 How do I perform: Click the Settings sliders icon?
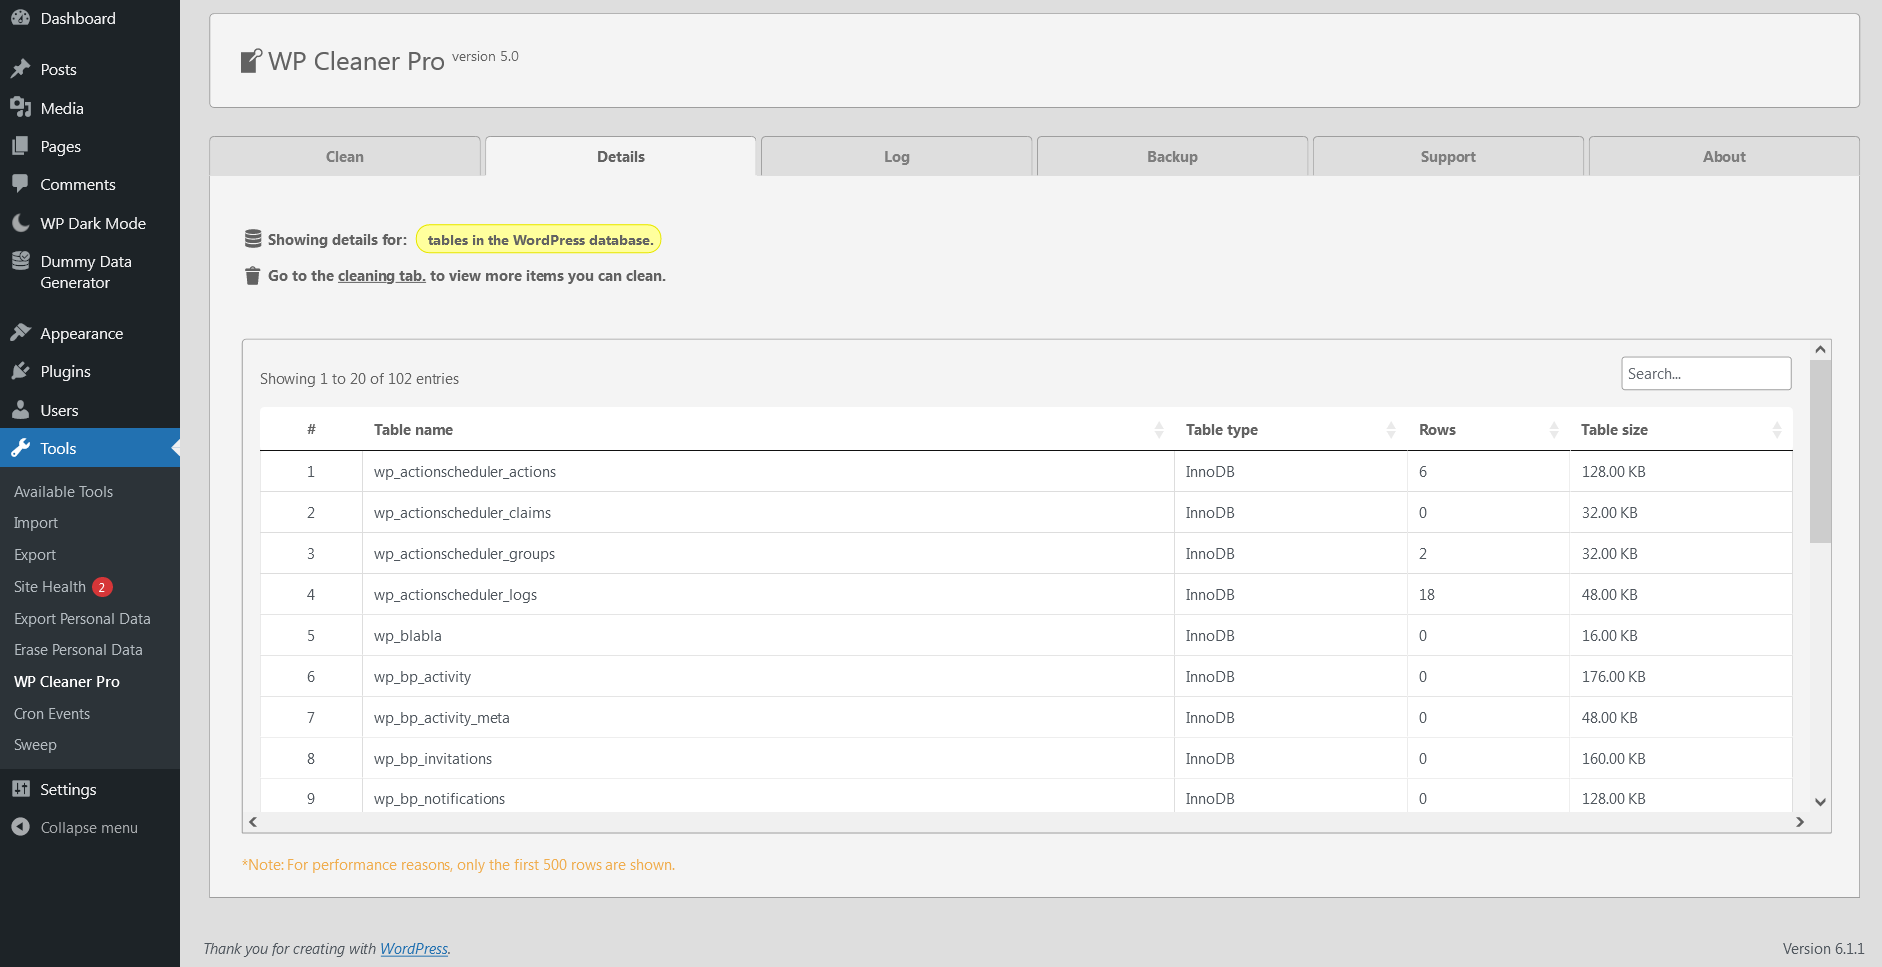click(20, 789)
